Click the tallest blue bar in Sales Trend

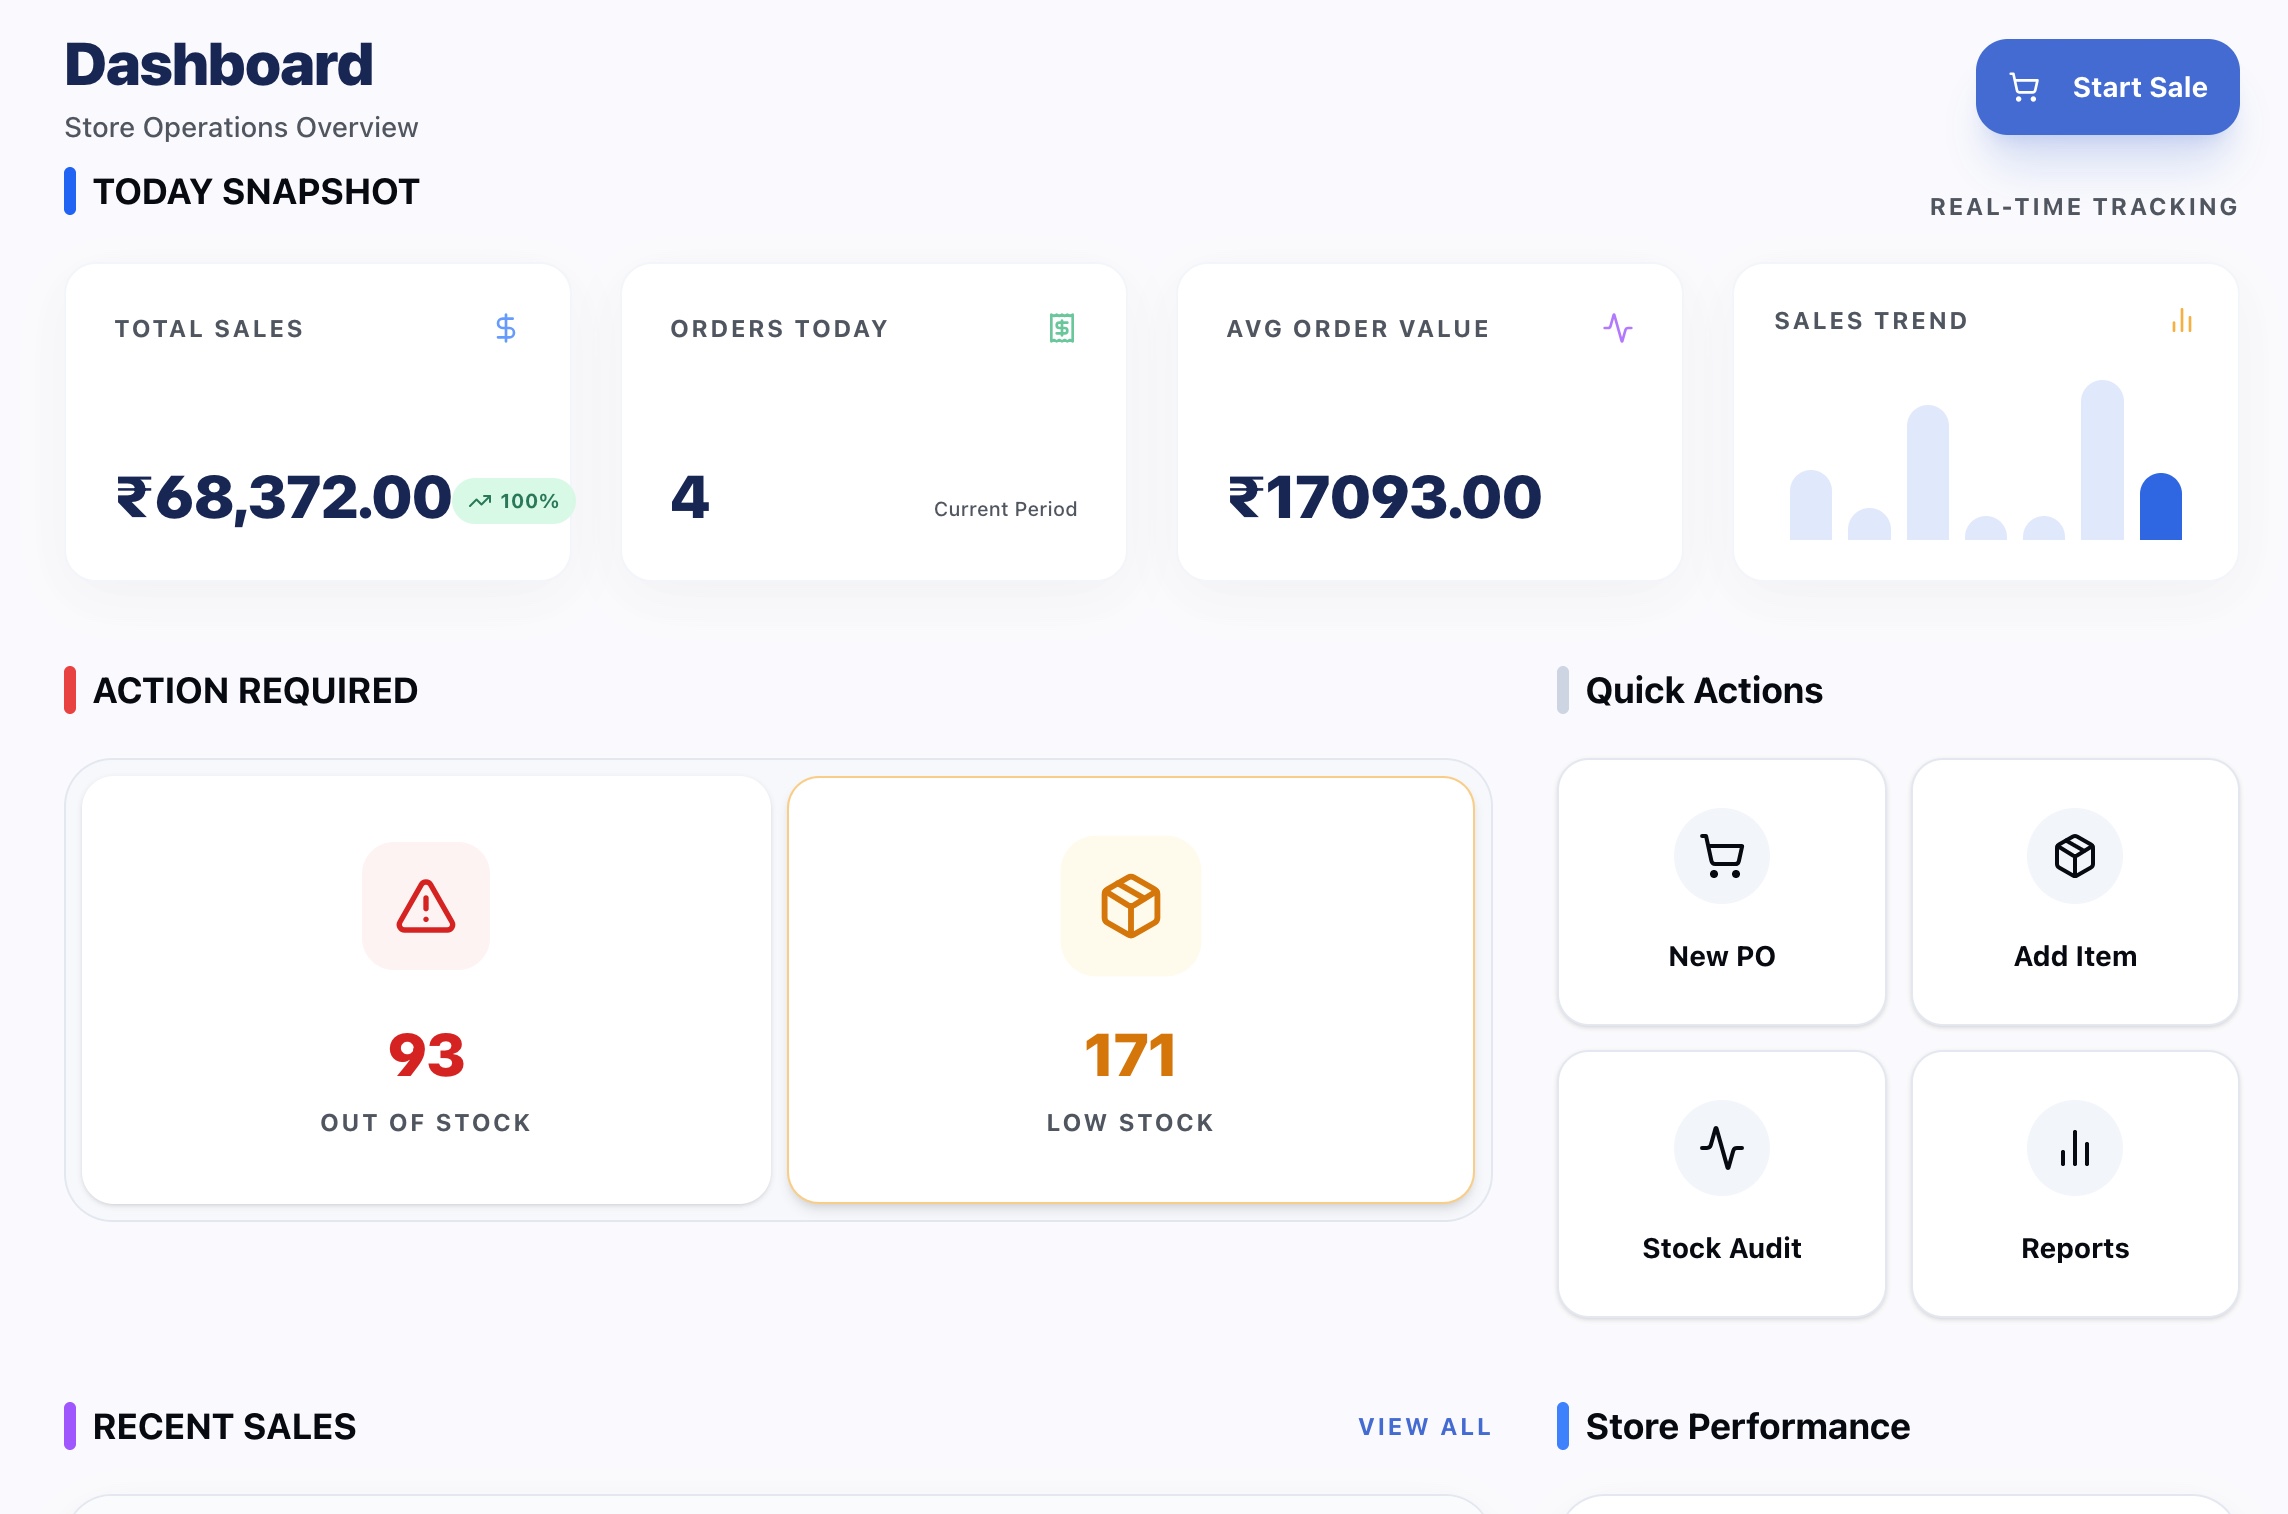click(2101, 460)
